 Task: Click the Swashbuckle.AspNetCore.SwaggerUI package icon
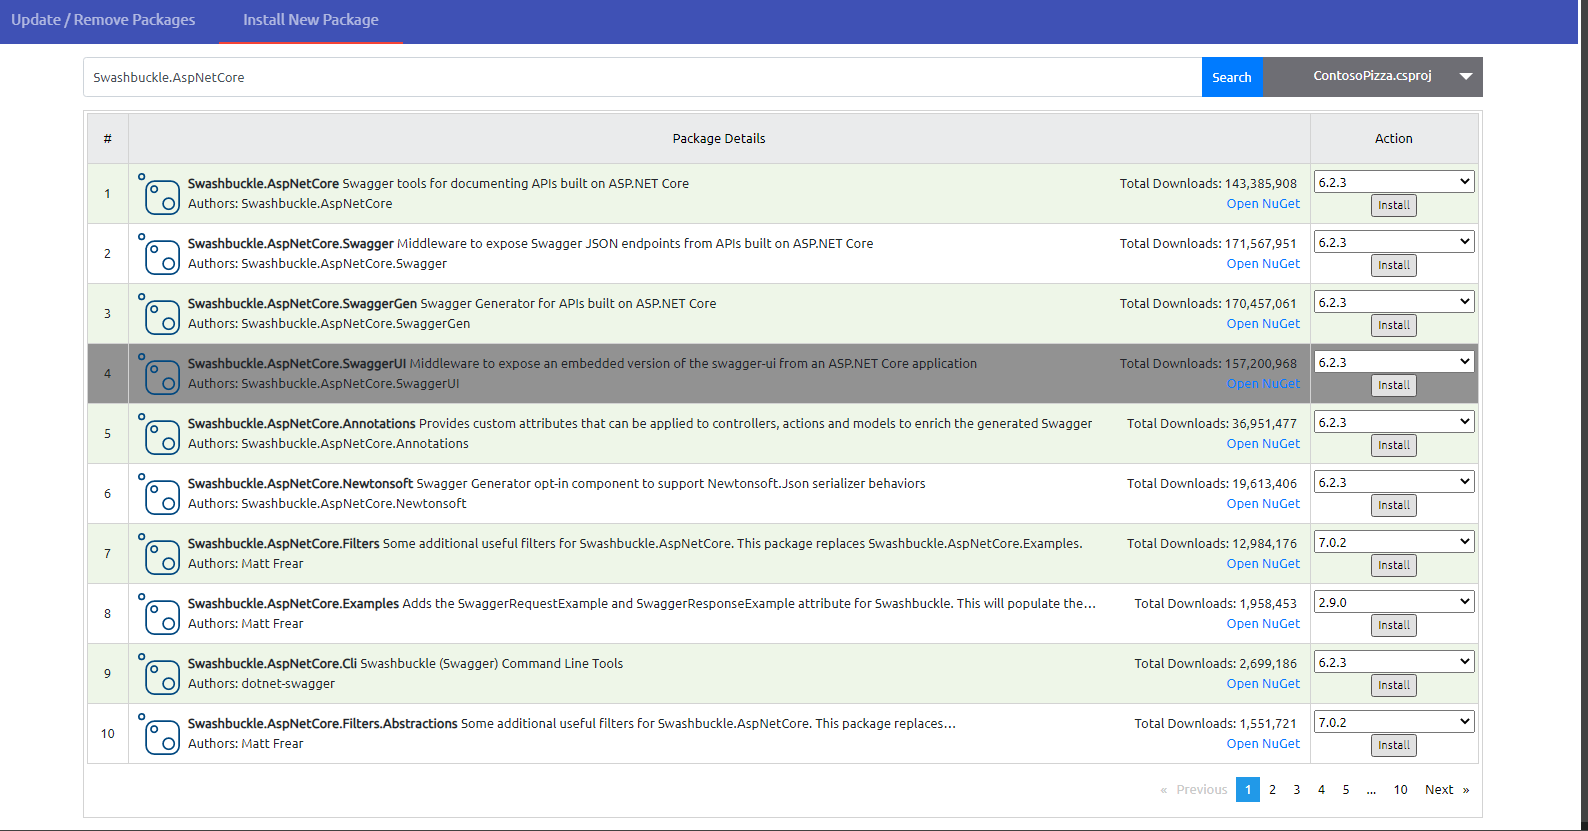click(x=159, y=374)
